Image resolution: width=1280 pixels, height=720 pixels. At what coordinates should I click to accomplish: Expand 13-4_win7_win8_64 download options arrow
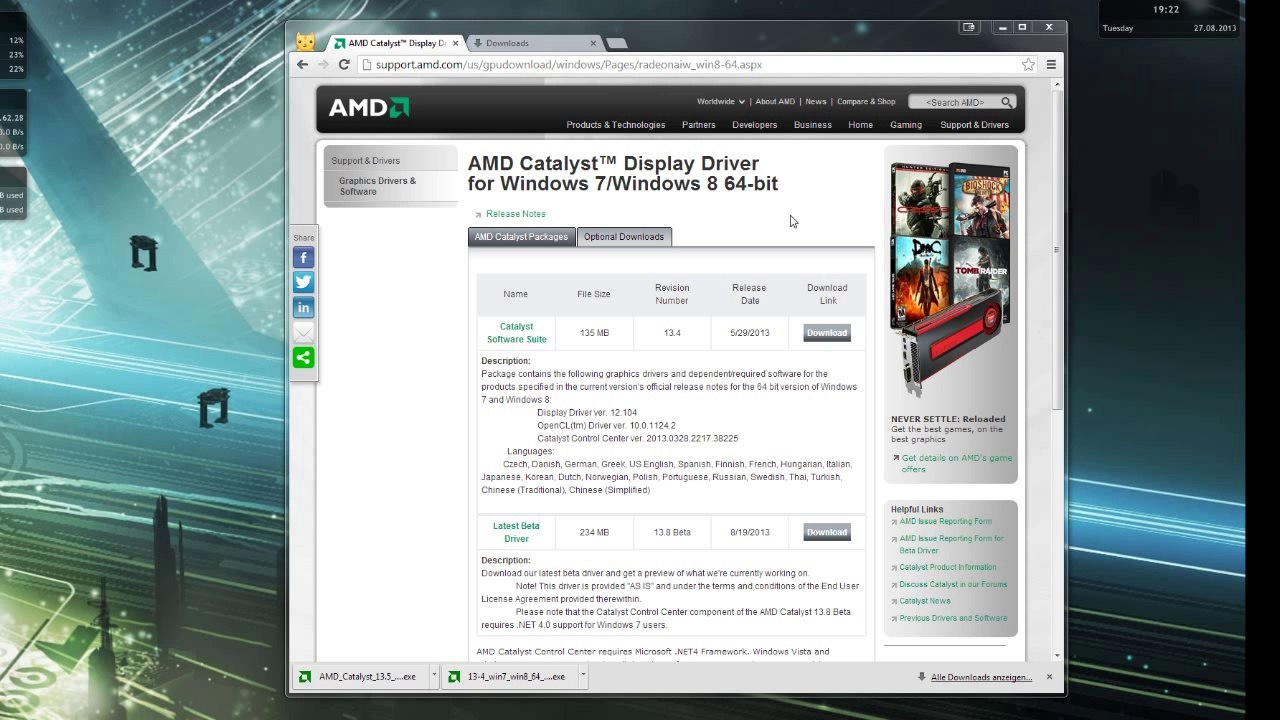pyautogui.click(x=583, y=676)
